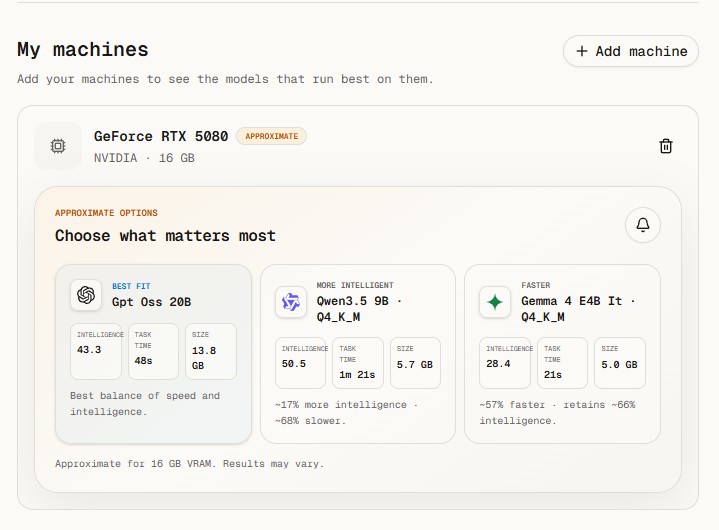Click the OpenAI logo on Gpt Oss 20B

point(86,295)
